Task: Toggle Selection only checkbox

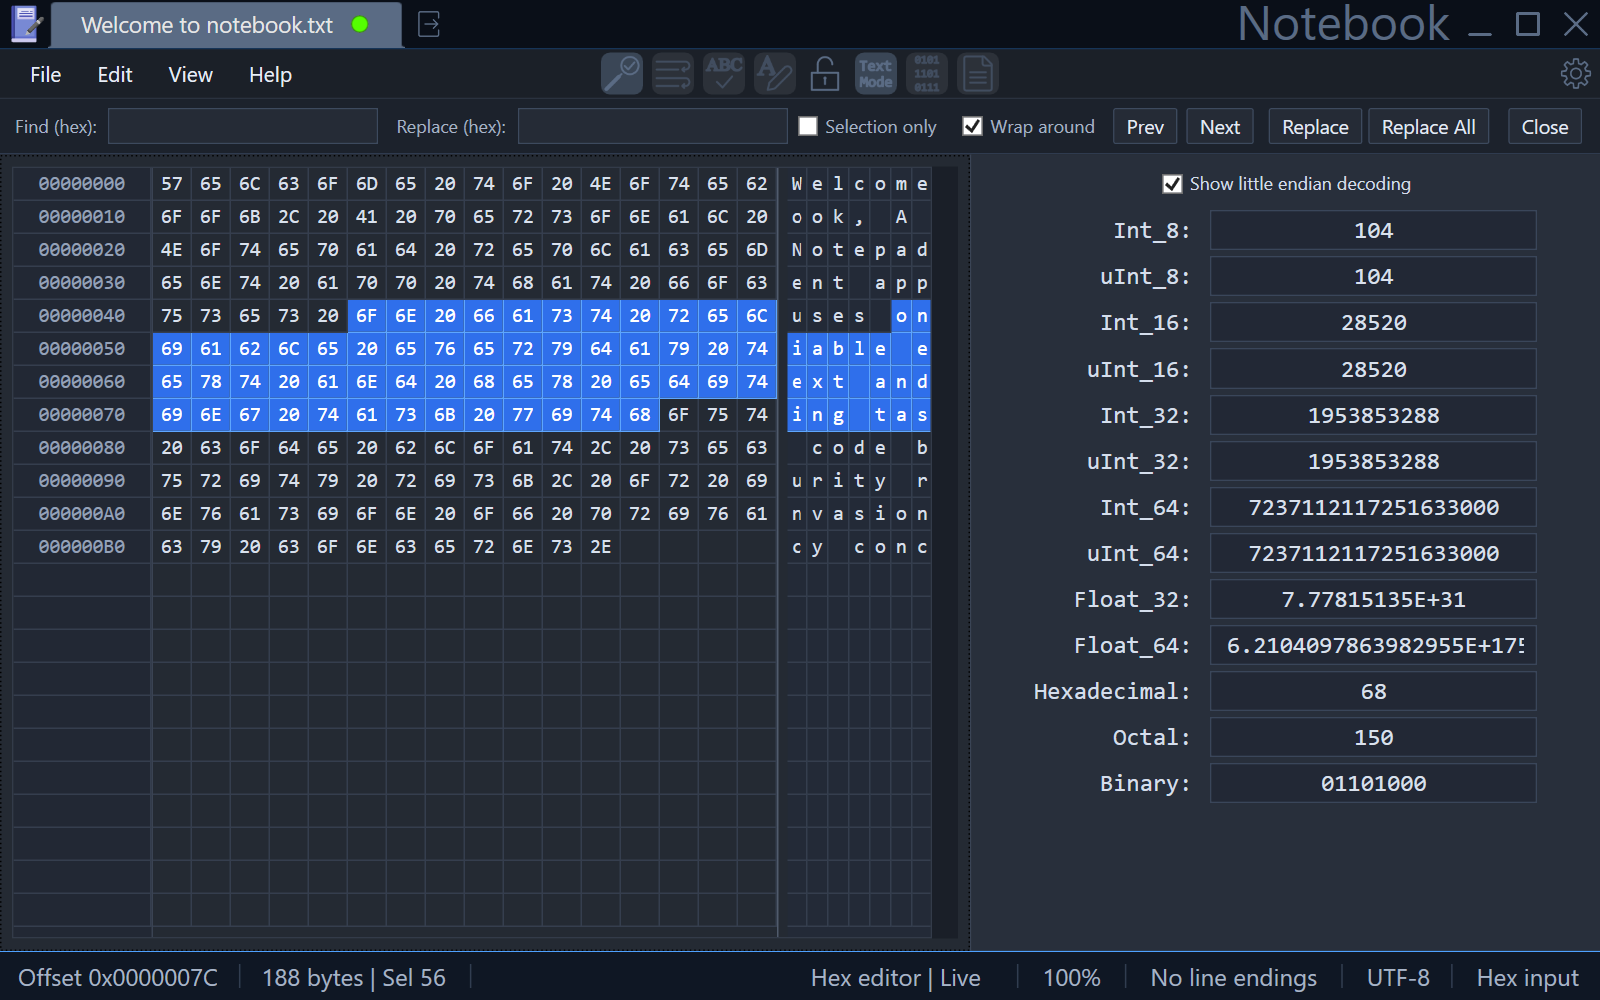Action: tap(808, 126)
